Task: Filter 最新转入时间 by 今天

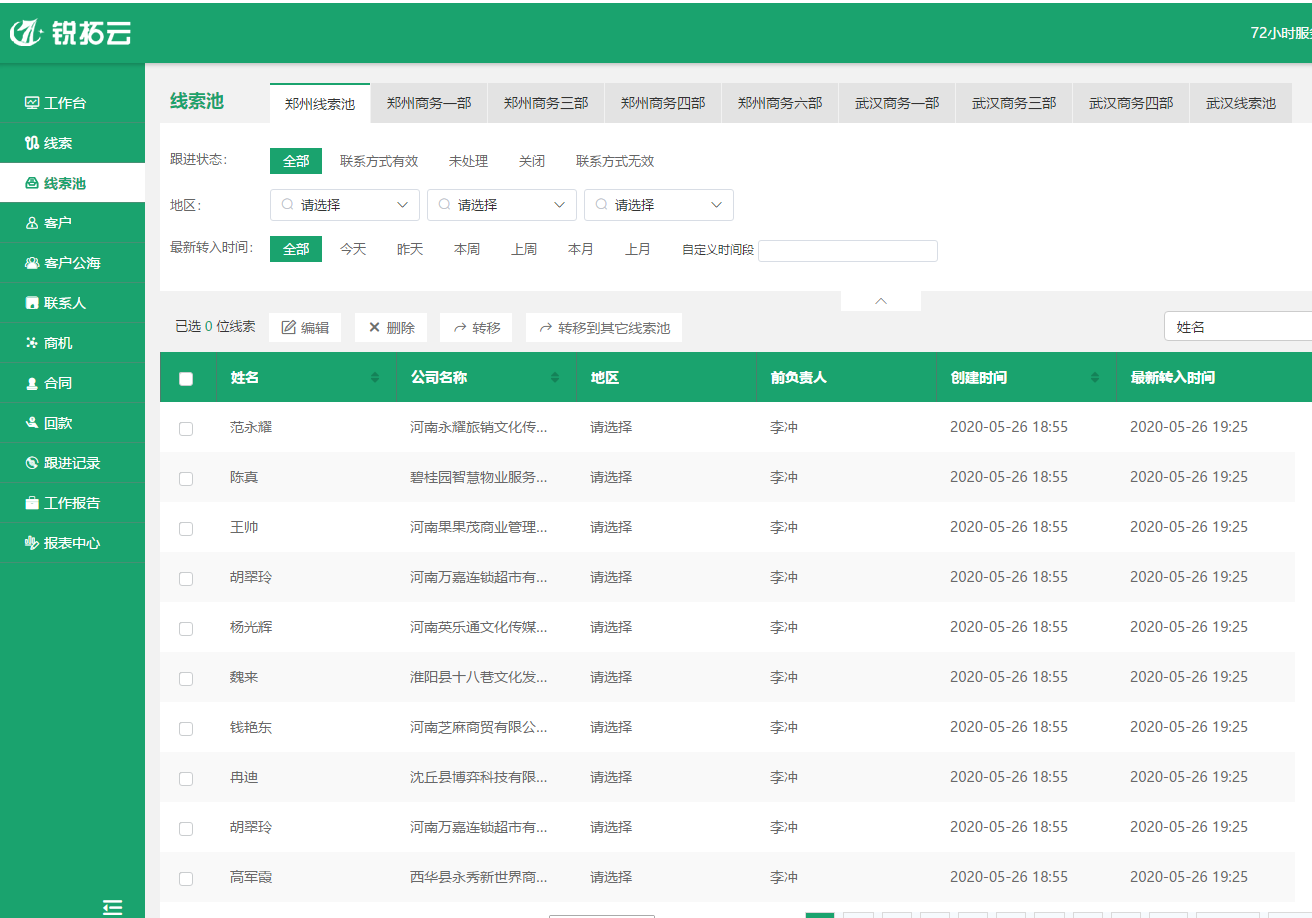Action: [353, 249]
